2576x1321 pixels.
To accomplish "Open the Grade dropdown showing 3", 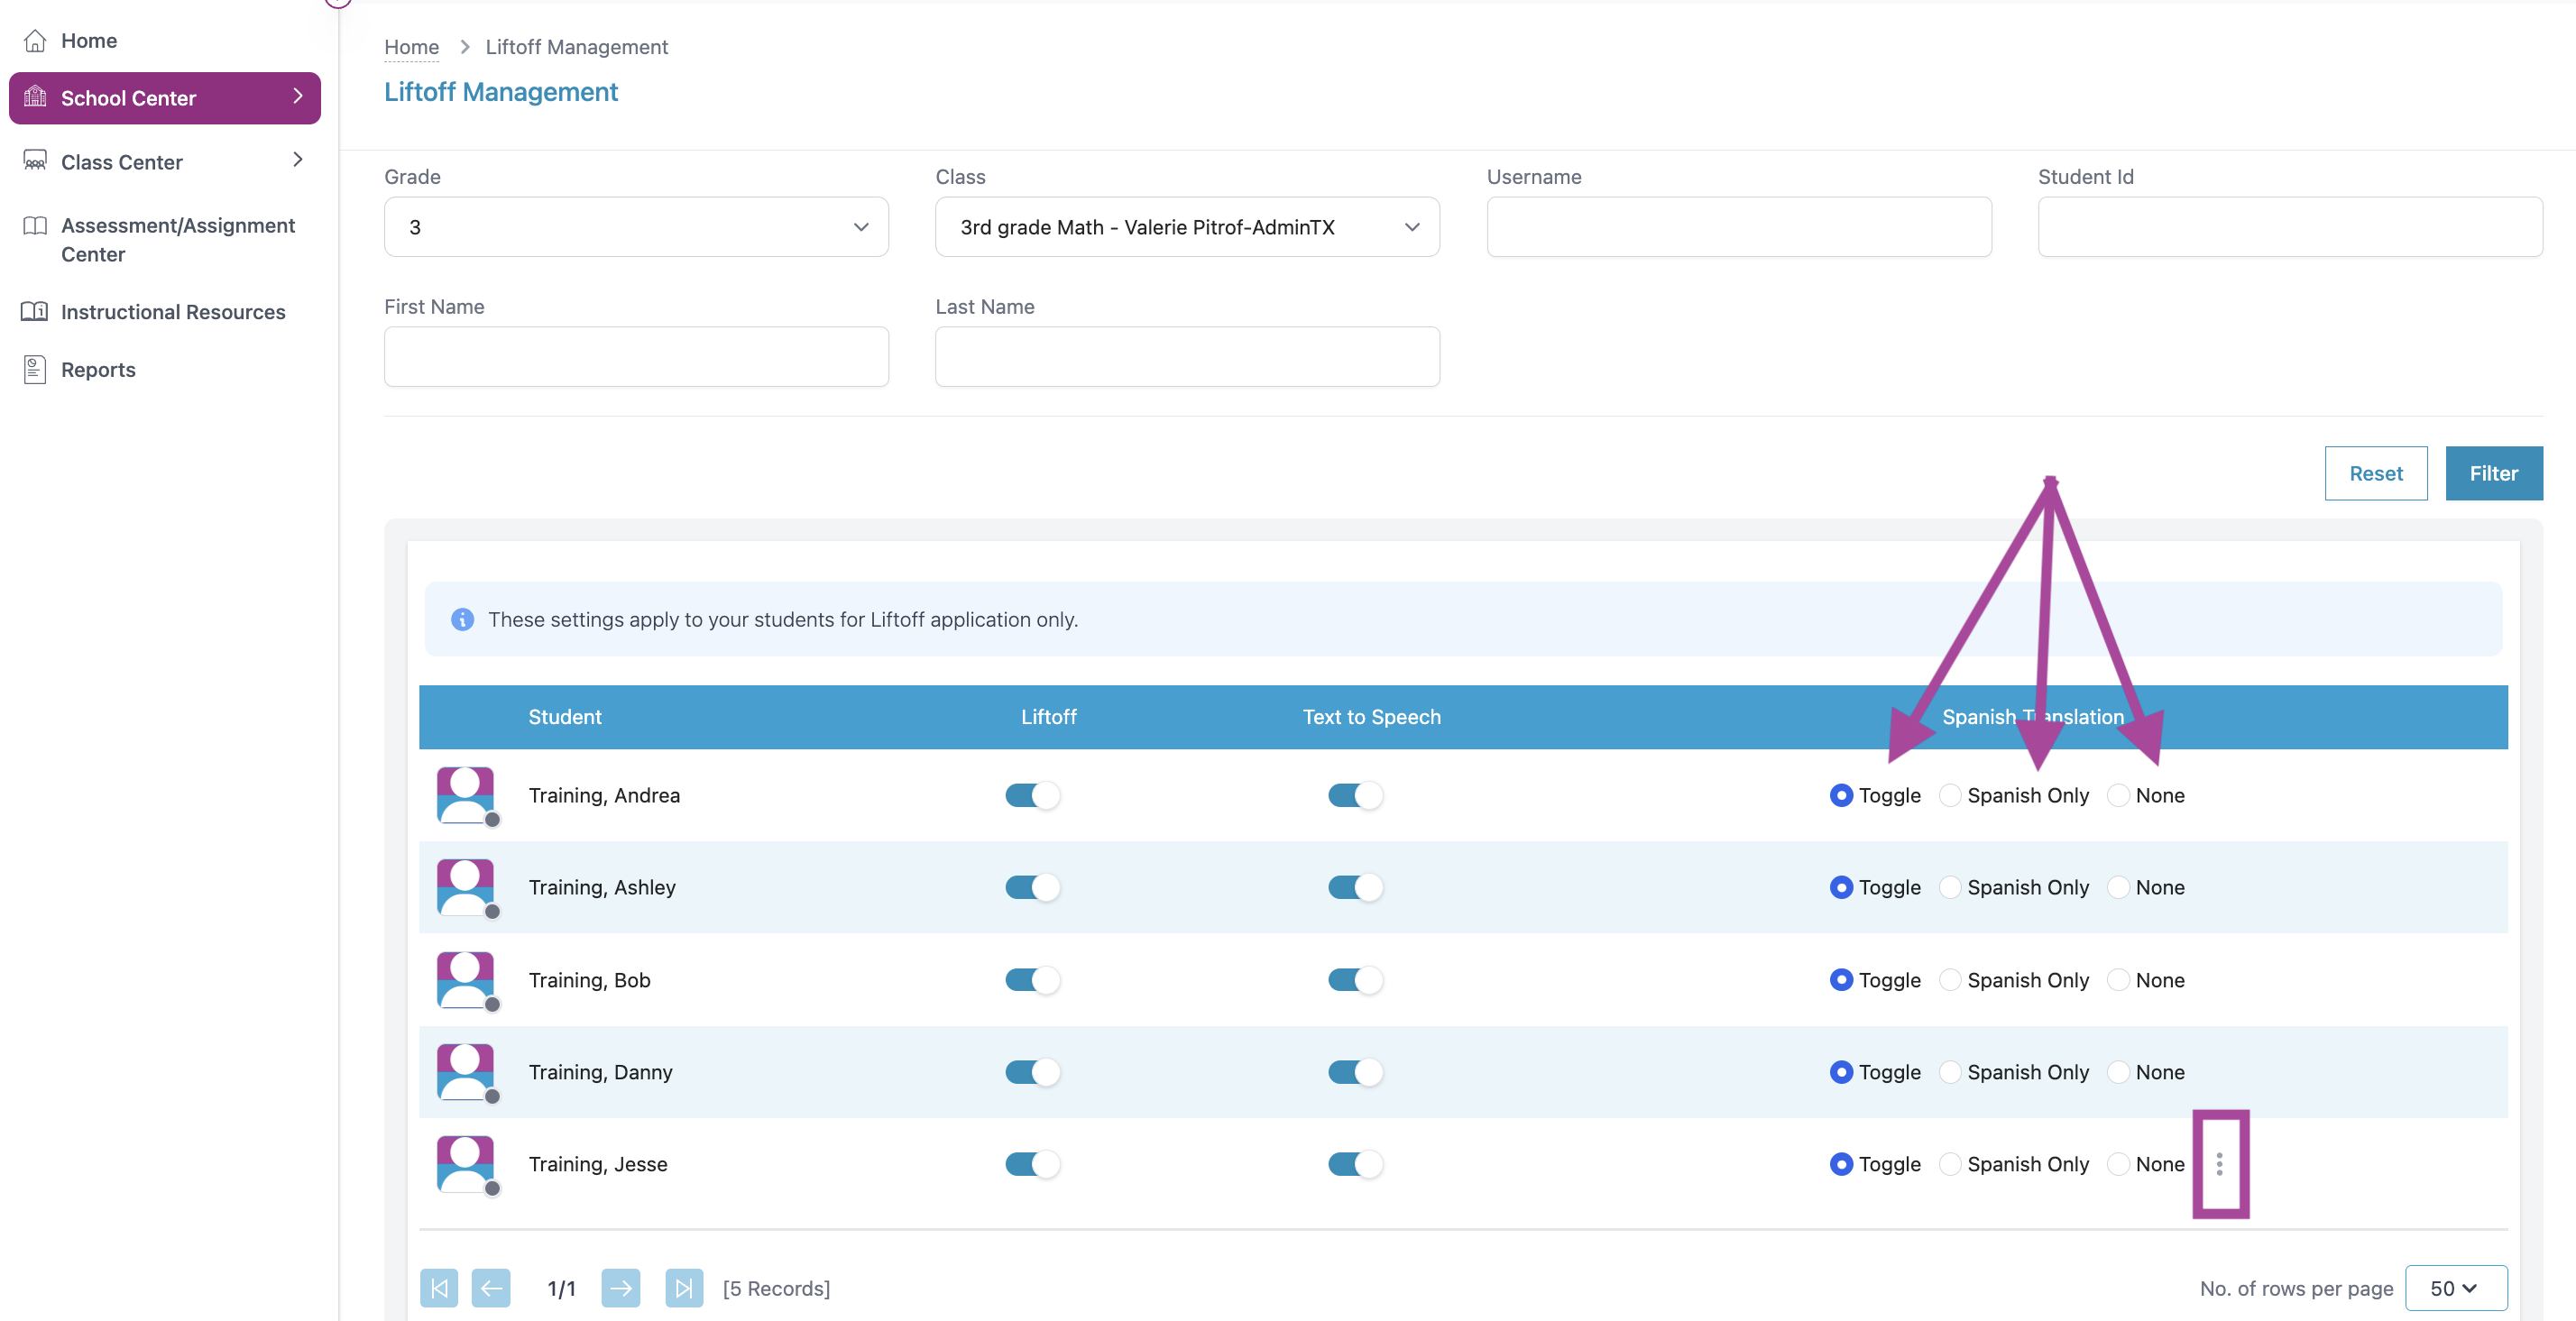I will pyautogui.click(x=636, y=227).
